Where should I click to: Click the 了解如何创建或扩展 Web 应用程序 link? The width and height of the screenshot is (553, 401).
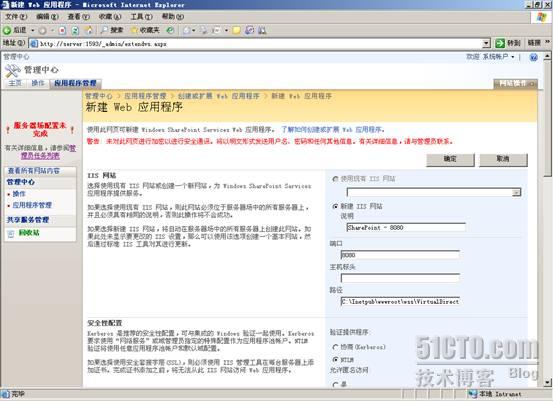[332, 130]
